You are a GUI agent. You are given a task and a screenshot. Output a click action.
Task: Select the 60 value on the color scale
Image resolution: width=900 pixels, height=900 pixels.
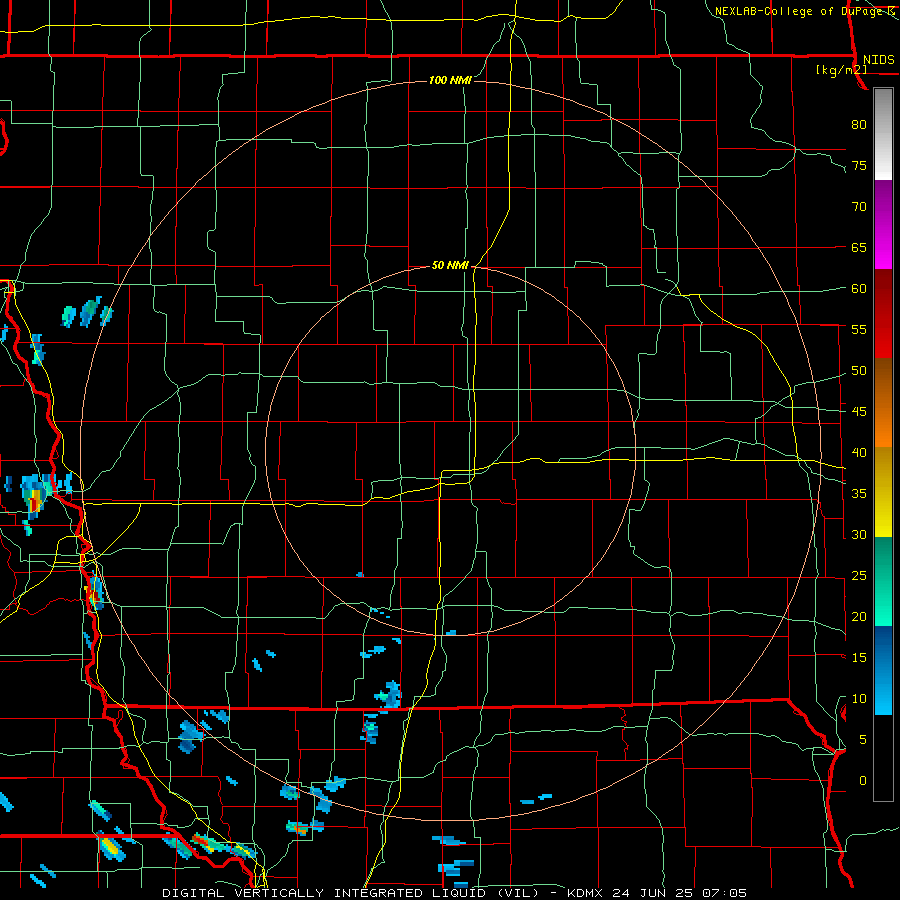click(x=859, y=289)
